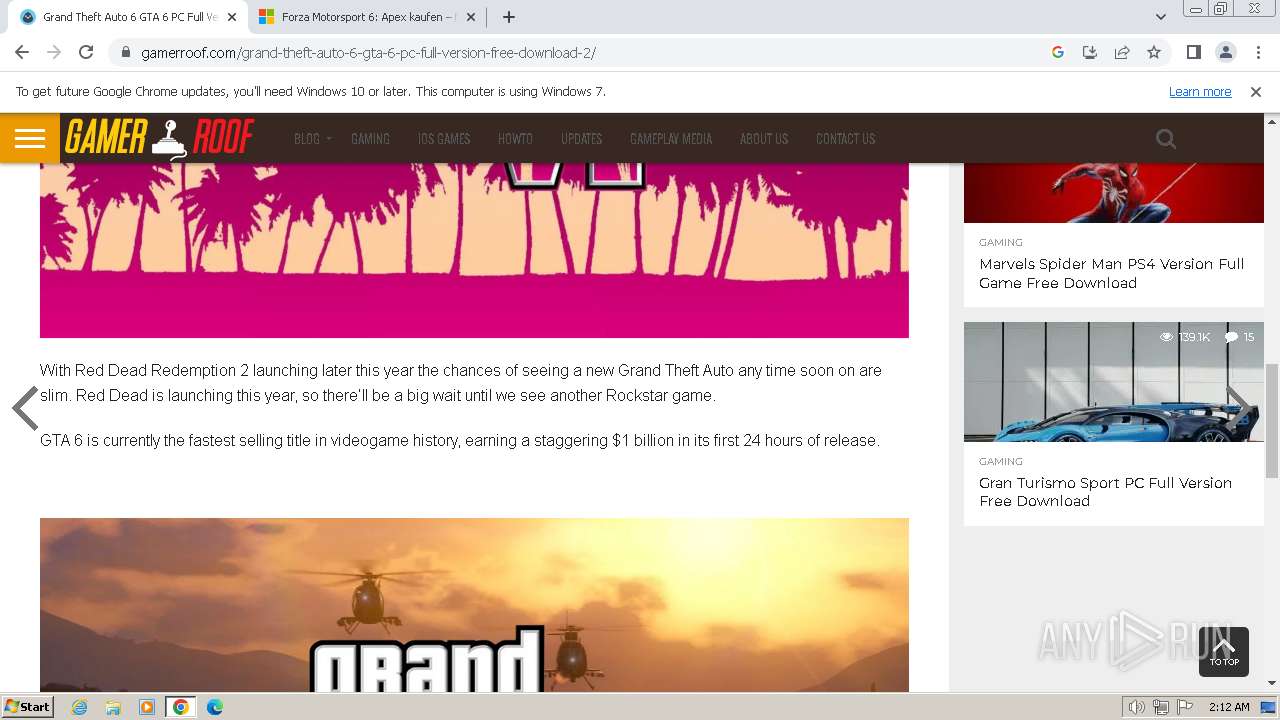Click the Gran Turismo blue car thumbnail

(x=1114, y=381)
